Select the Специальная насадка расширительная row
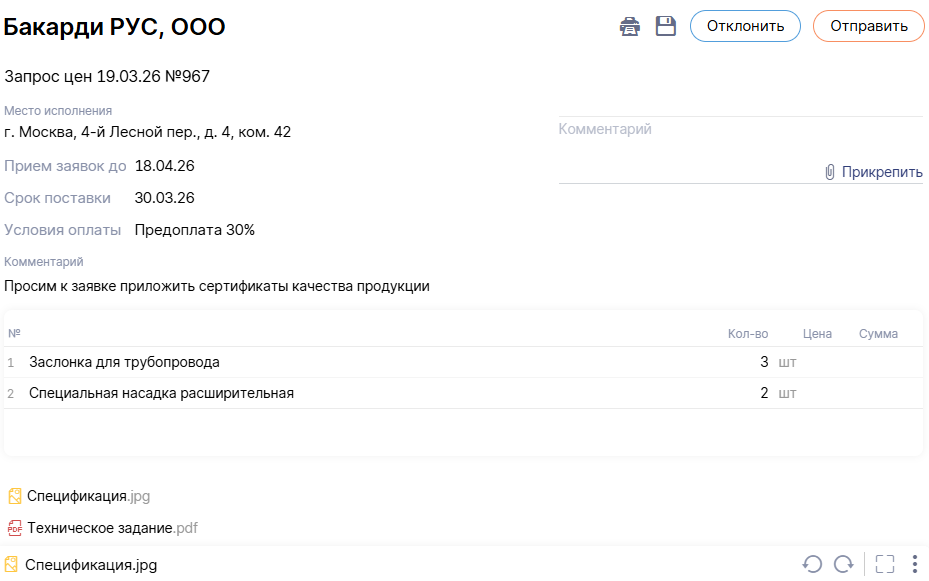Viewport: 929px width, 581px height. (x=161, y=393)
